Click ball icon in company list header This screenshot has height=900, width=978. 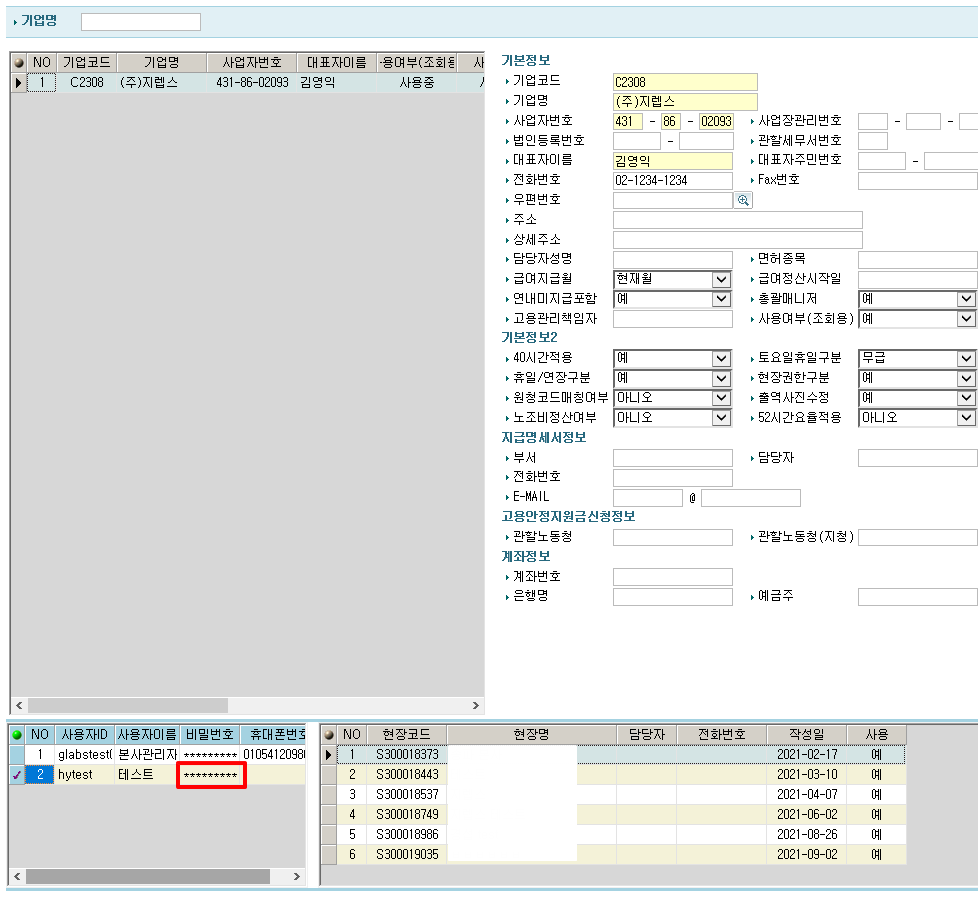(x=19, y=62)
